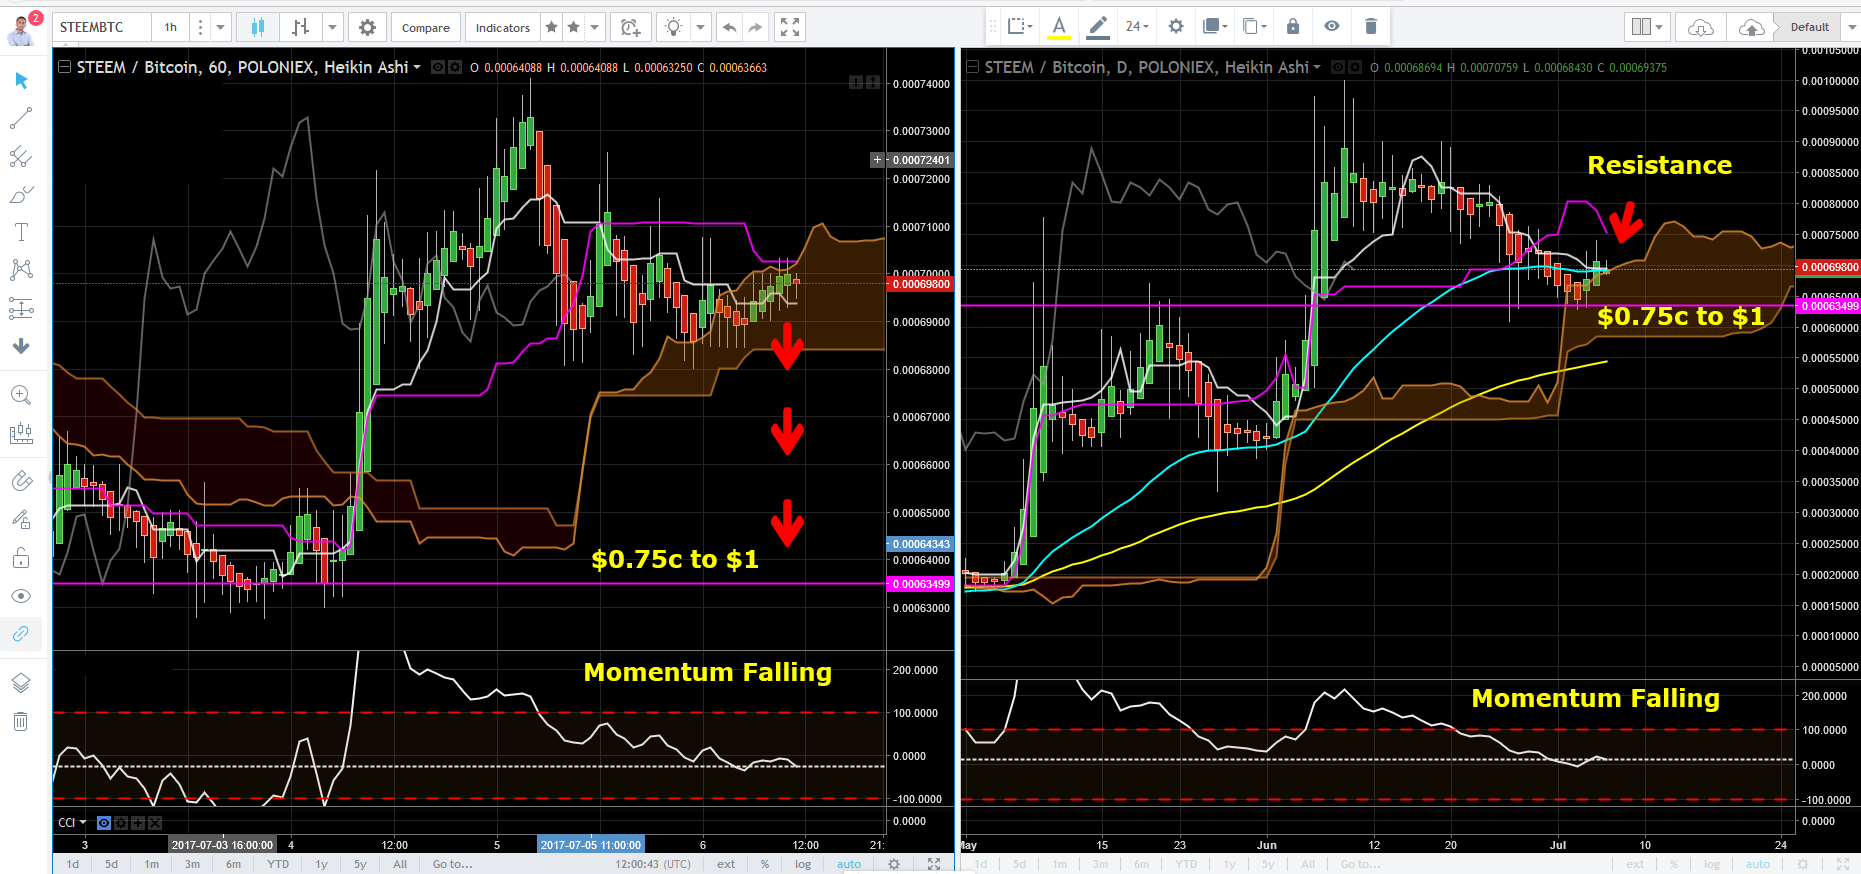This screenshot has width=1861, height=874.
Task: Set left chart range to 1y
Action: (x=321, y=864)
